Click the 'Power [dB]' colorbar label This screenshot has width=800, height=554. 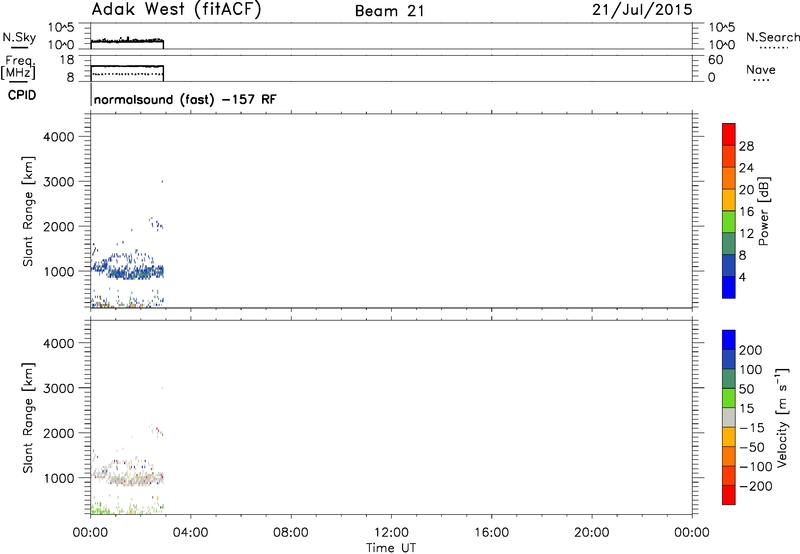(x=764, y=211)
